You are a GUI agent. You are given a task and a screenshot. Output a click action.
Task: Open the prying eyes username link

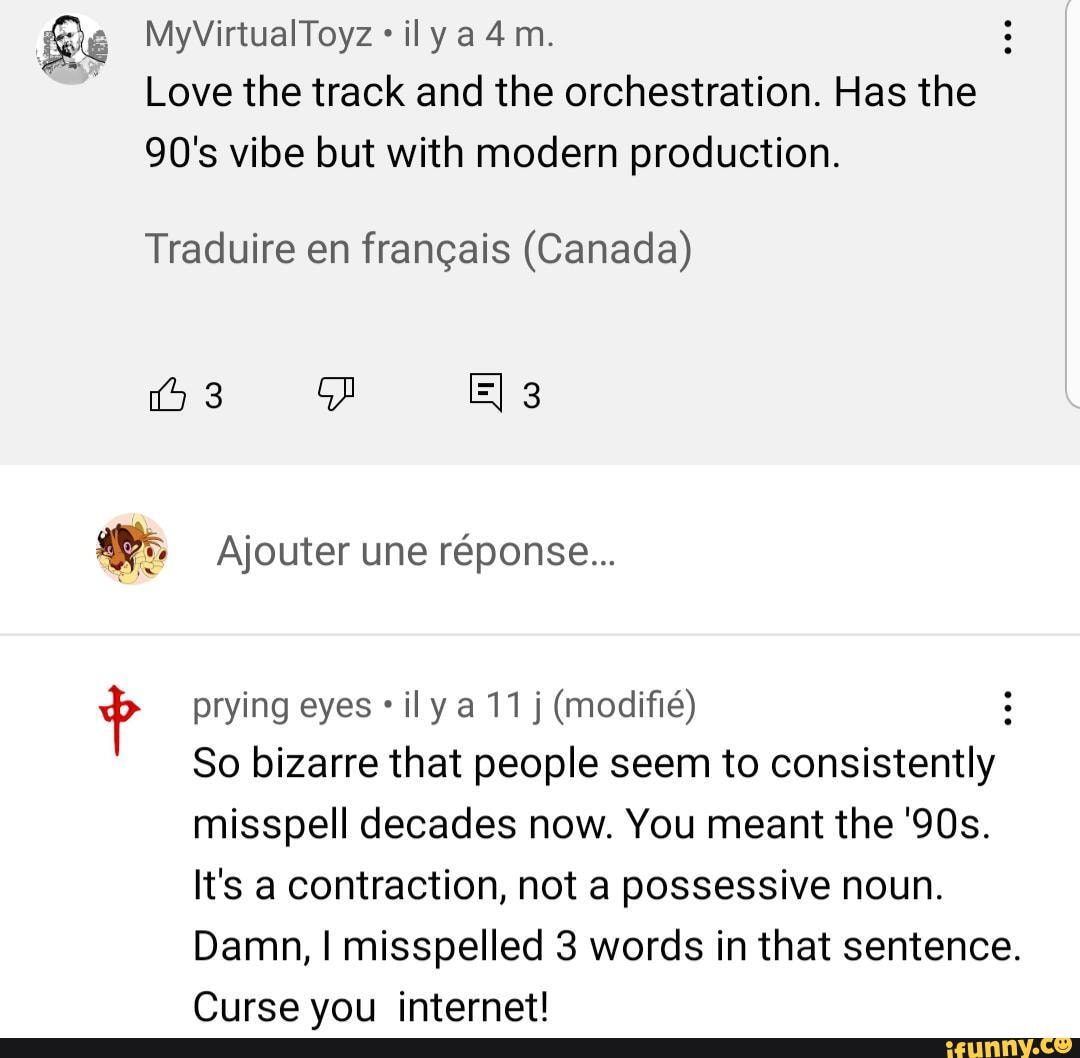click(281, 706)
